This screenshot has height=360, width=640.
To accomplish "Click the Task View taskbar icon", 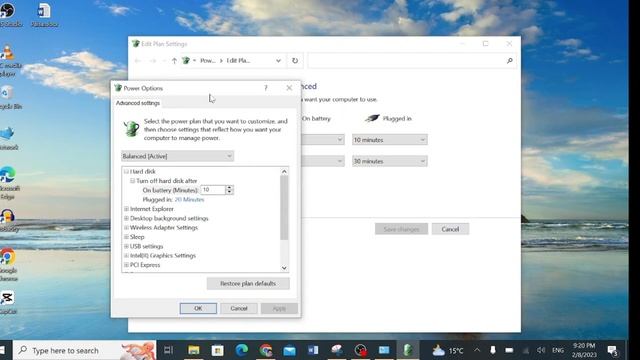I will coord(168,350).
